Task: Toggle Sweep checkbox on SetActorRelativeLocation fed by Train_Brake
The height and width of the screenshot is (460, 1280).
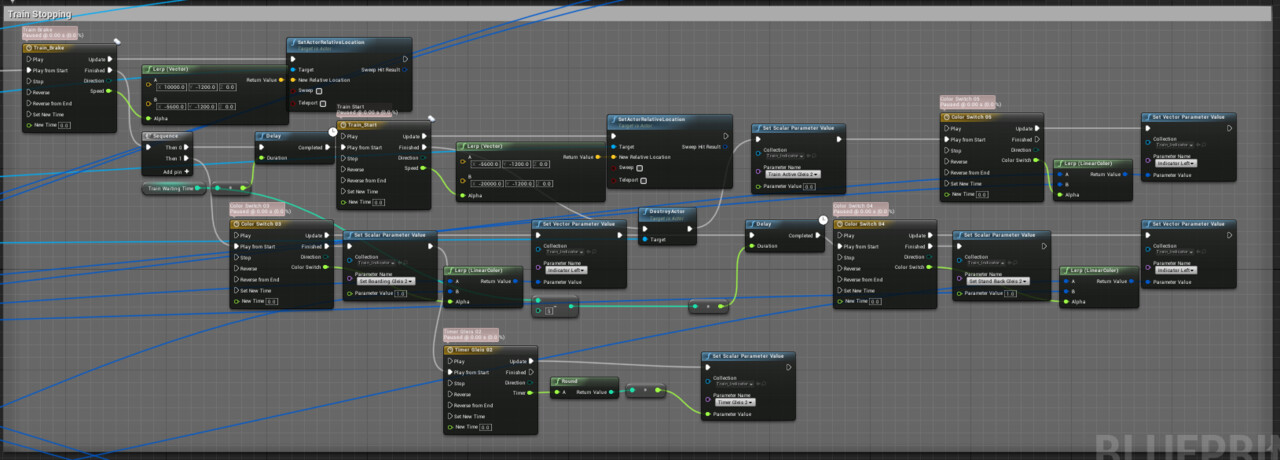Action: pos(319,91)
